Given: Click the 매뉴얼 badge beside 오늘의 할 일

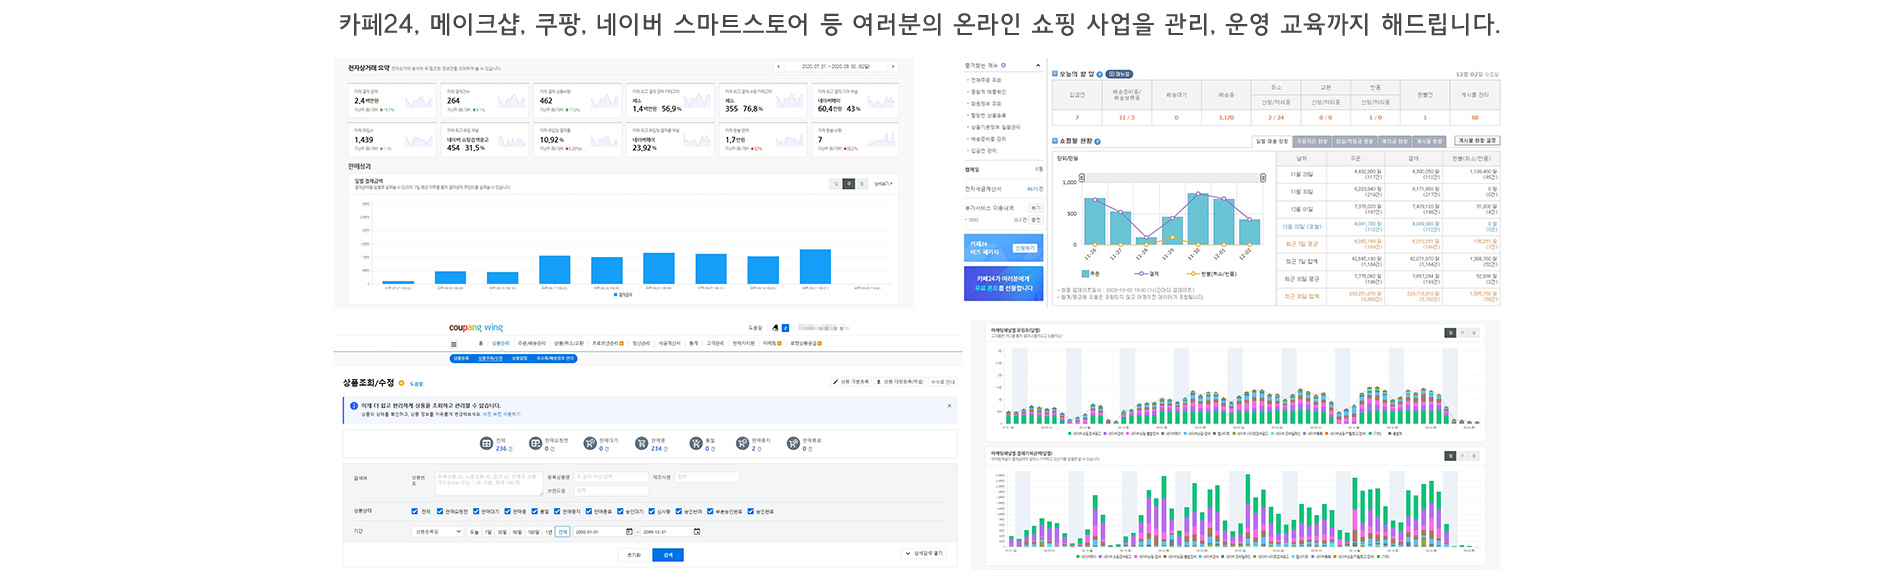Looking at the screenshot, I should pos(1119,74).
